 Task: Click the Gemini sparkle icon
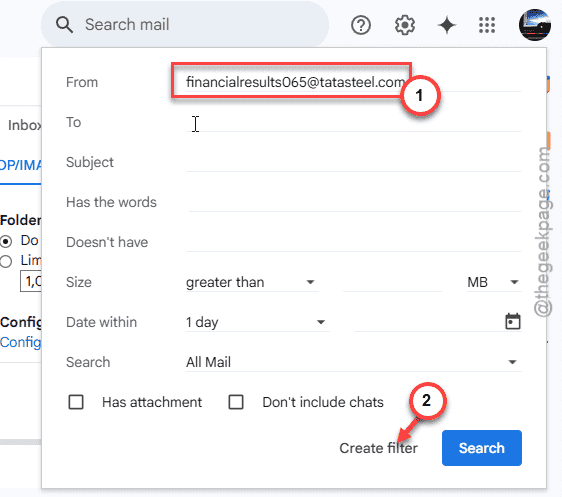click(447, 25)
